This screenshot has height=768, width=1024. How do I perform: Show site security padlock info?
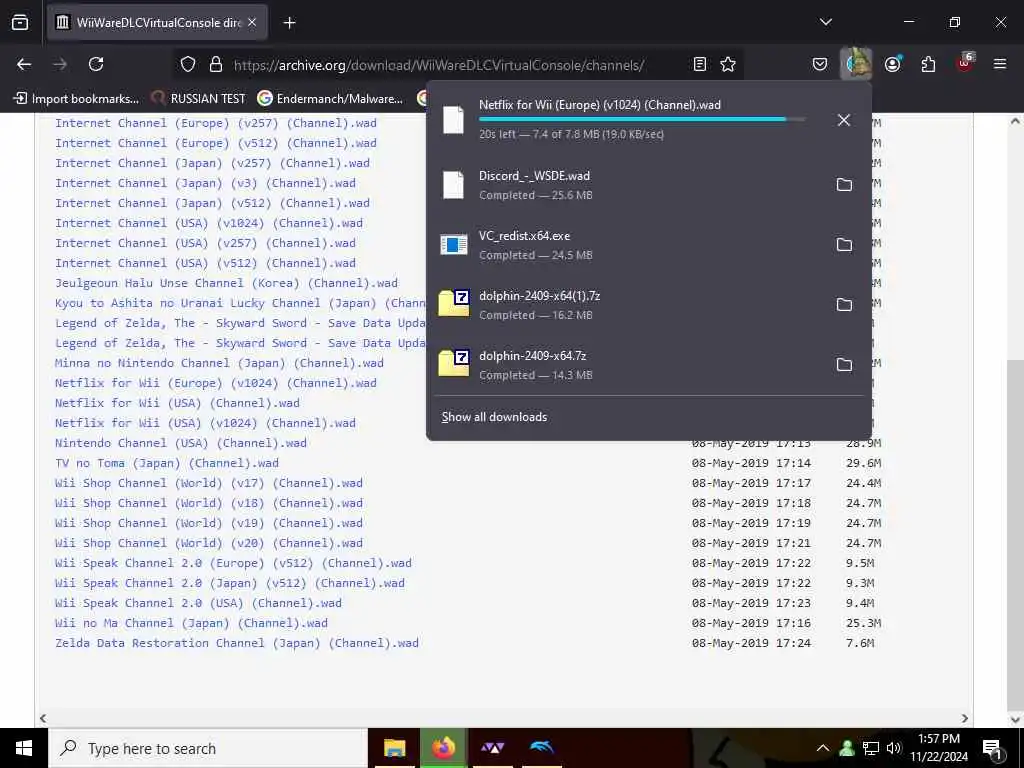(216, 64)
